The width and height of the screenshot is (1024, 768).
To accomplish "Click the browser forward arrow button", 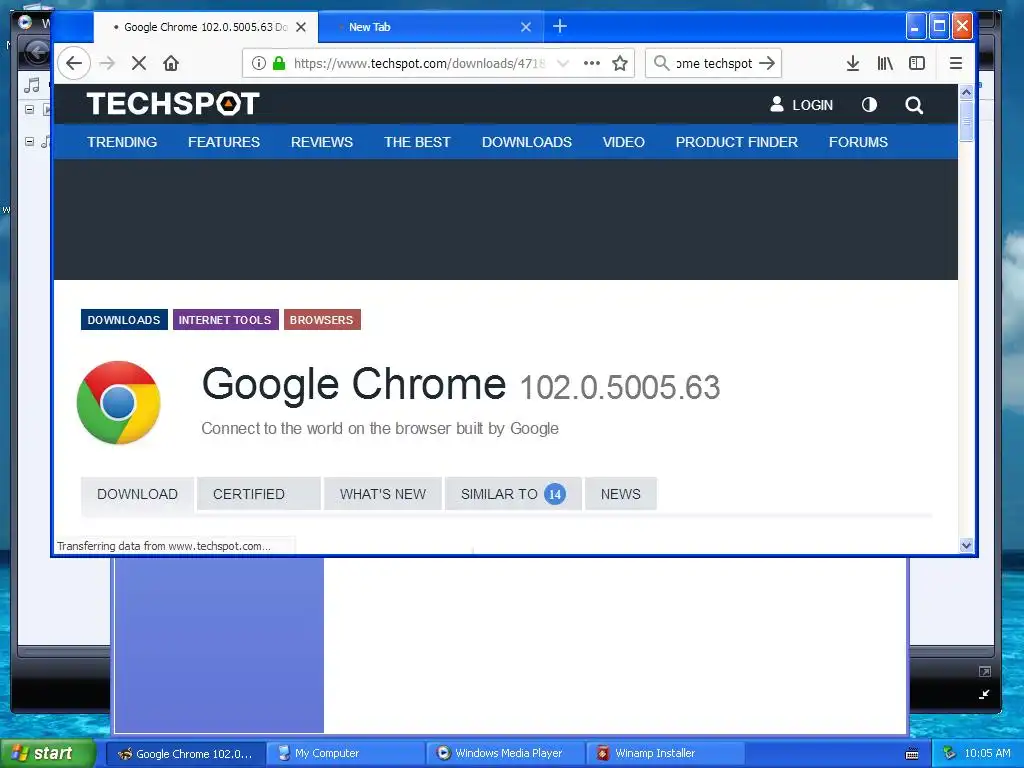I will 107,63.
